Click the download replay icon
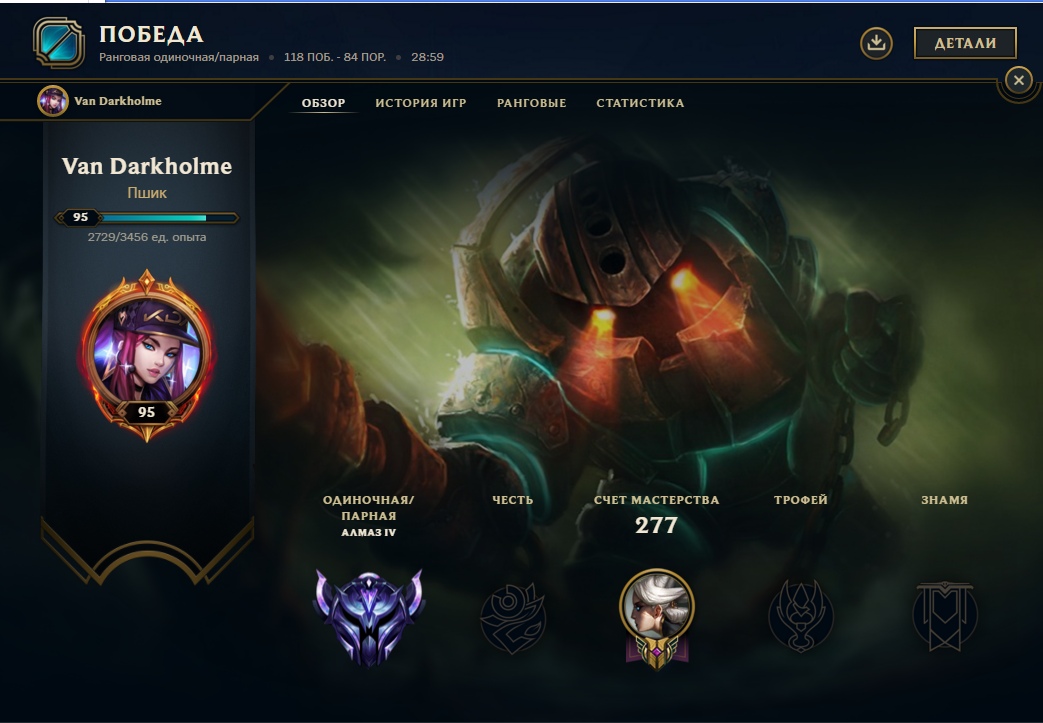Screen dimensions: 1043x723 coord(876,43)
